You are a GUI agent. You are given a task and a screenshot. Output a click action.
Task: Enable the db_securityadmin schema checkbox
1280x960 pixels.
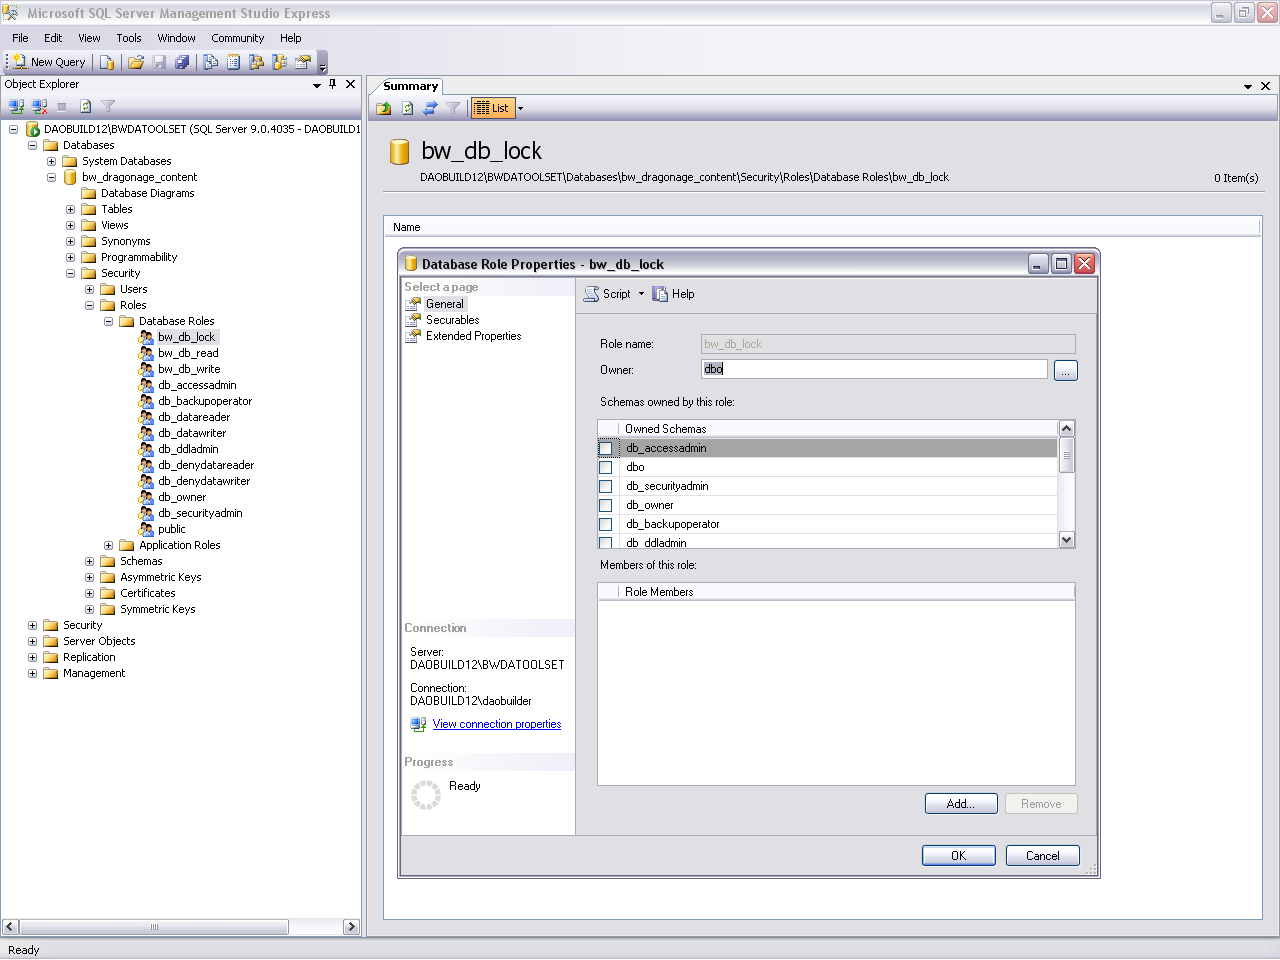click(606, 486)
